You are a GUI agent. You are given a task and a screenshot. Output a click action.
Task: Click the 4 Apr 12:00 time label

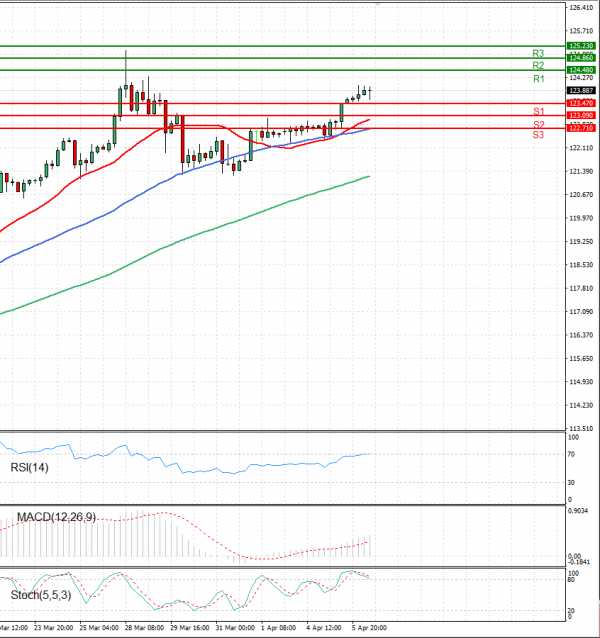pyautogui.click(x=324, y=628)
